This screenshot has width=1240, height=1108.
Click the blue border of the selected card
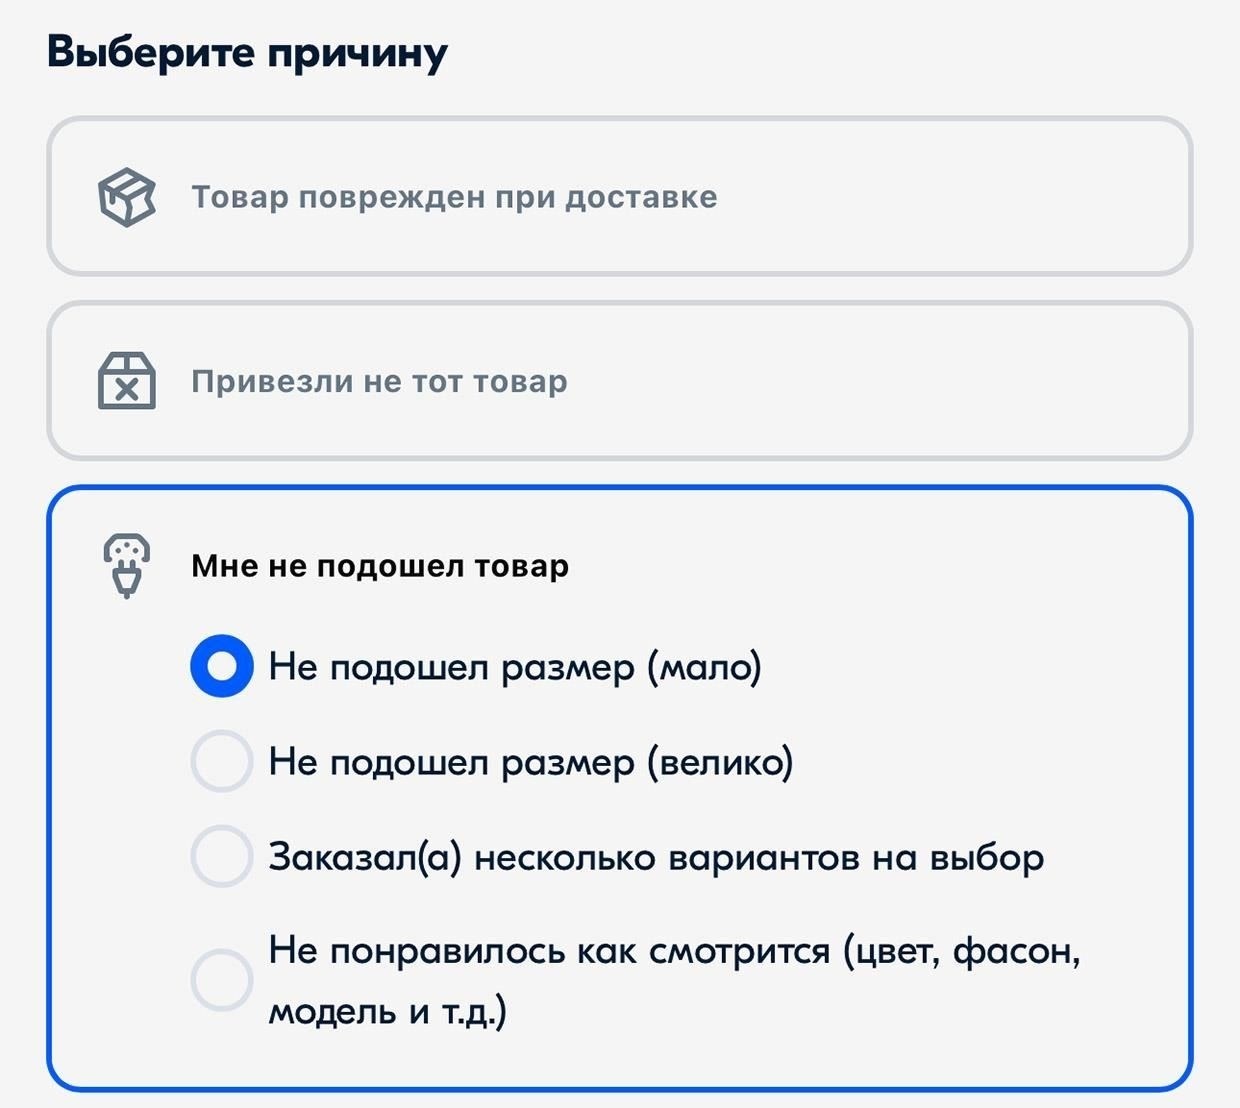[620, 488]
